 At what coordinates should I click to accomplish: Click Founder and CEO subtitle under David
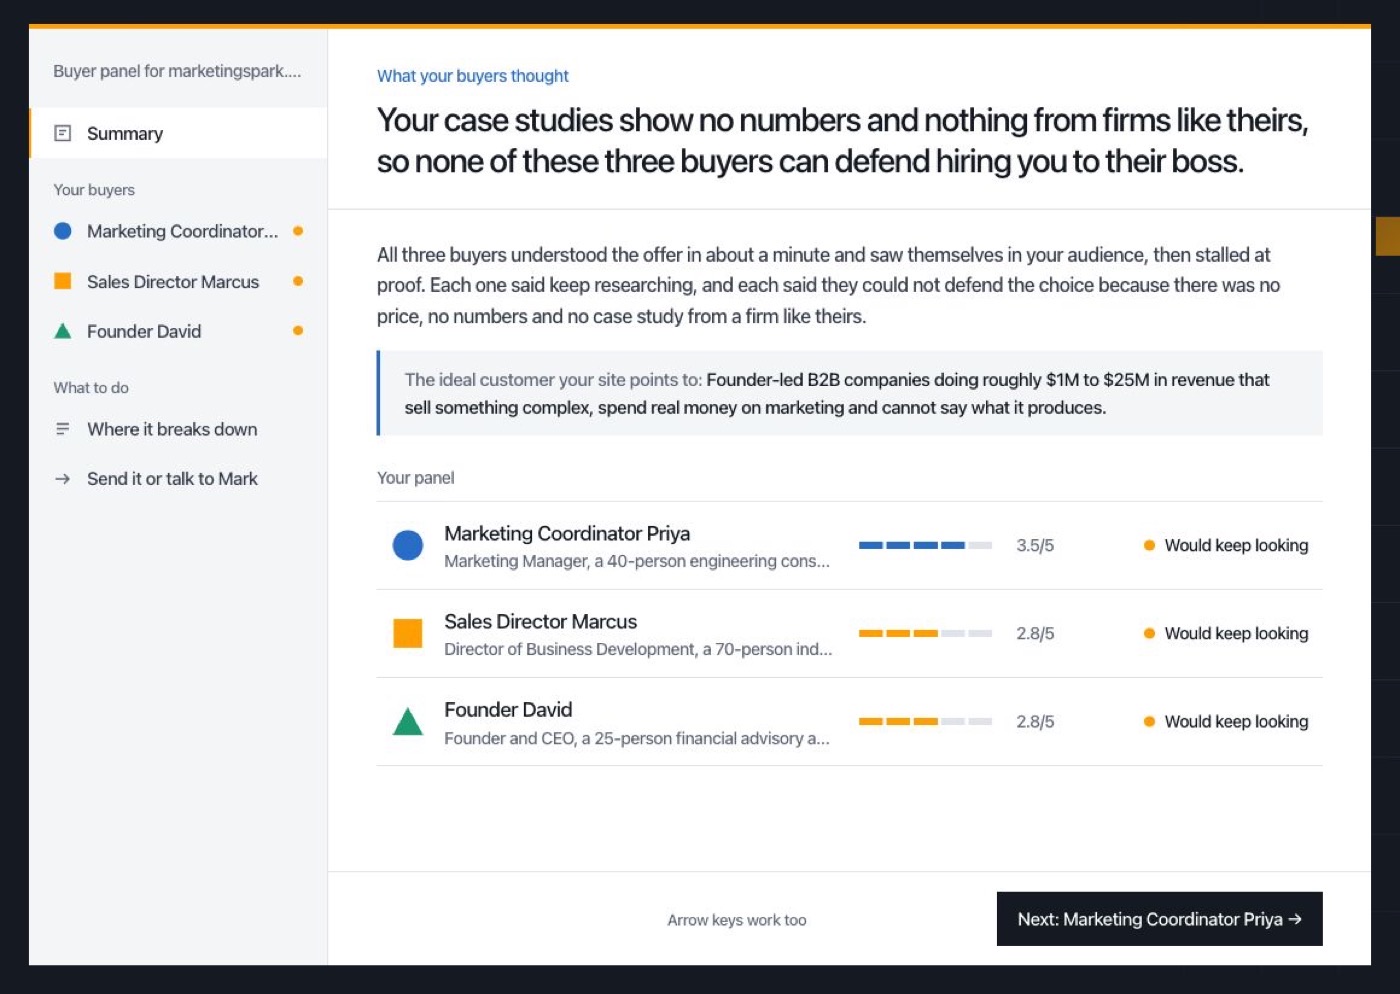(x=637, y=738)
